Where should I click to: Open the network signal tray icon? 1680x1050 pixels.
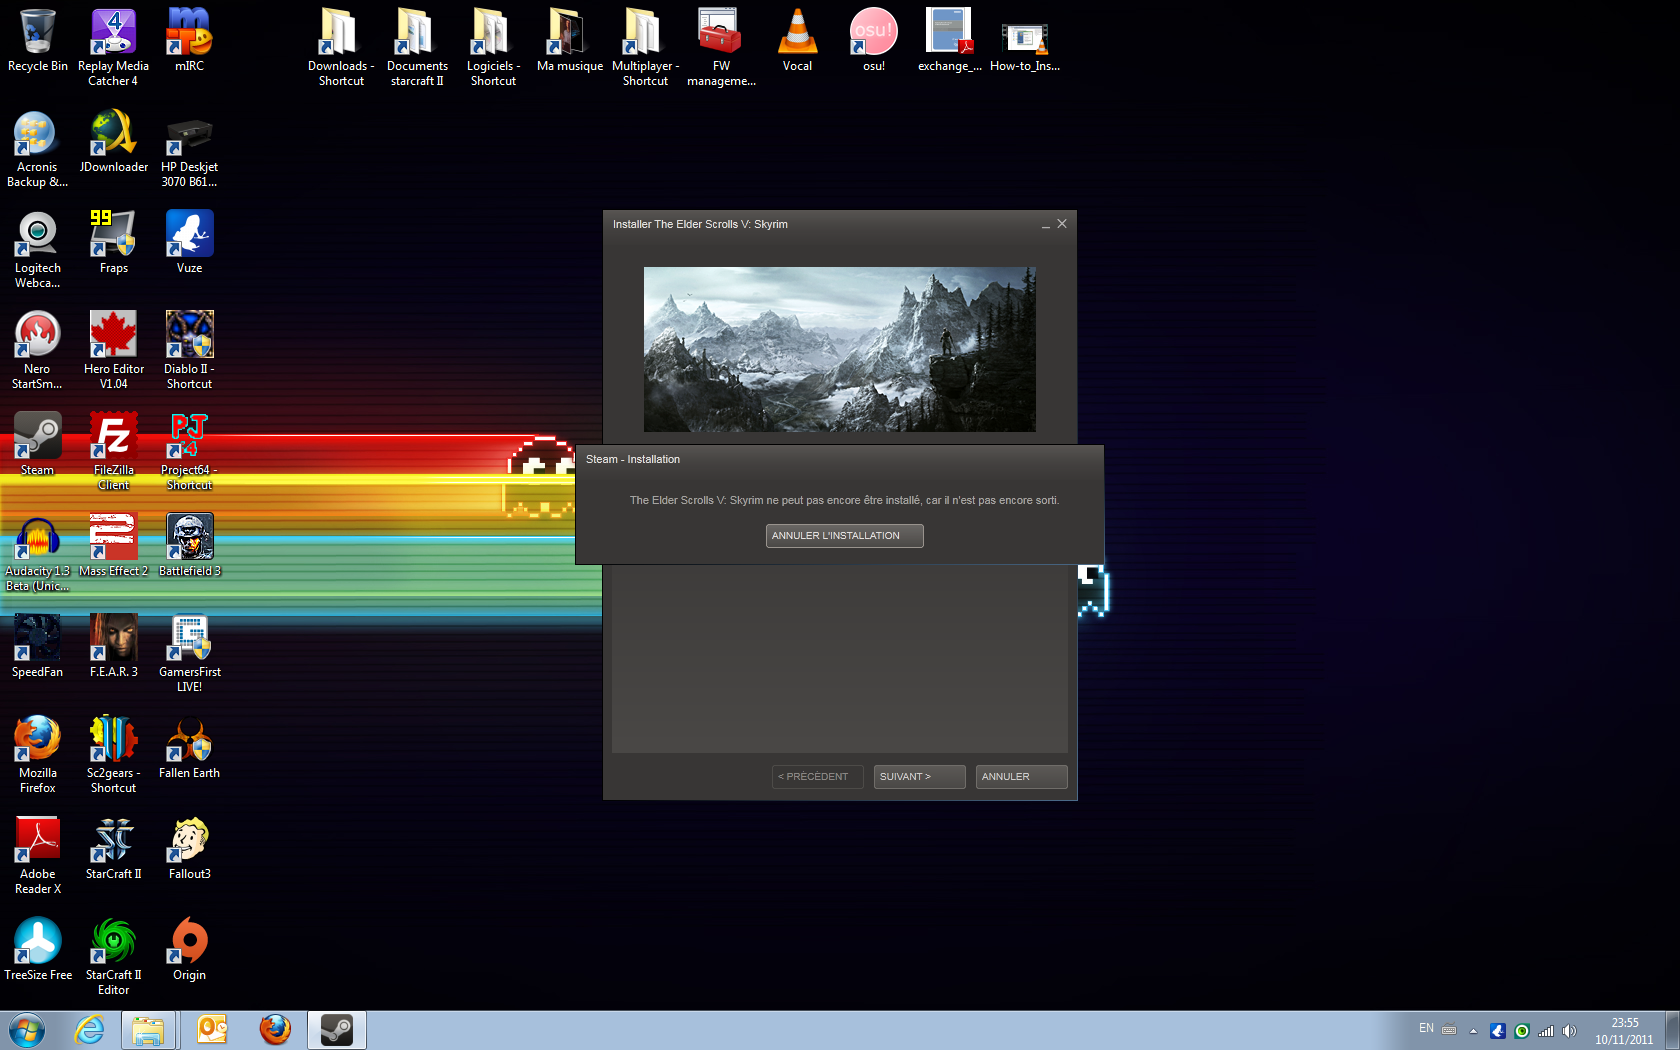pos(1546,1031)
